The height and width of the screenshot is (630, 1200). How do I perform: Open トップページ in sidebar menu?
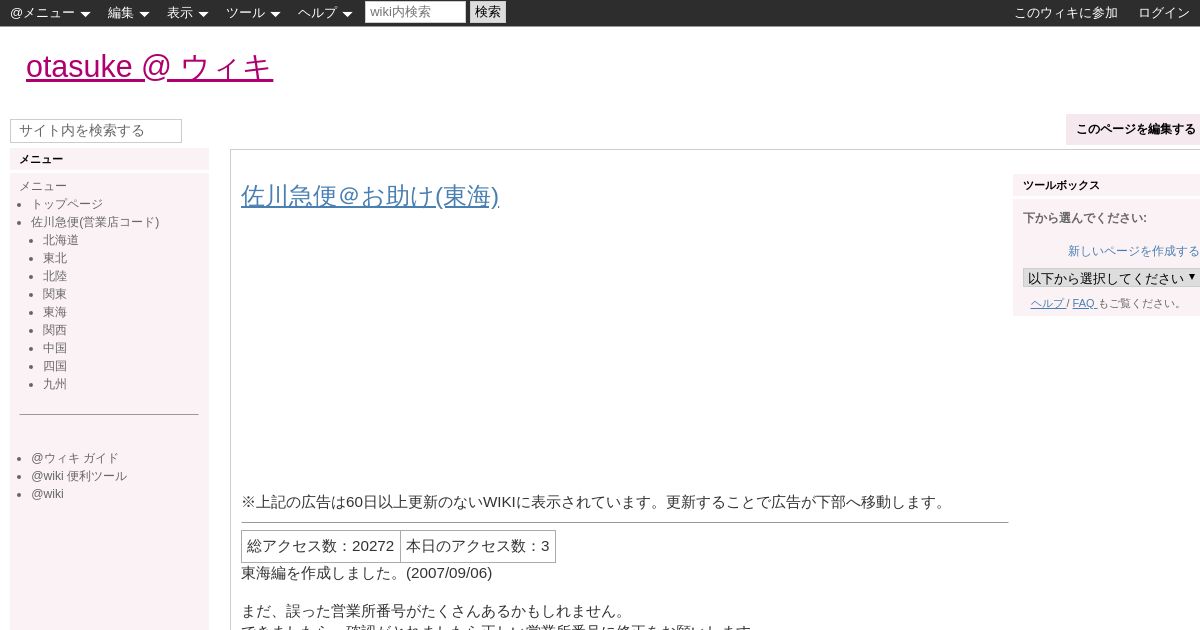(67, 204)
